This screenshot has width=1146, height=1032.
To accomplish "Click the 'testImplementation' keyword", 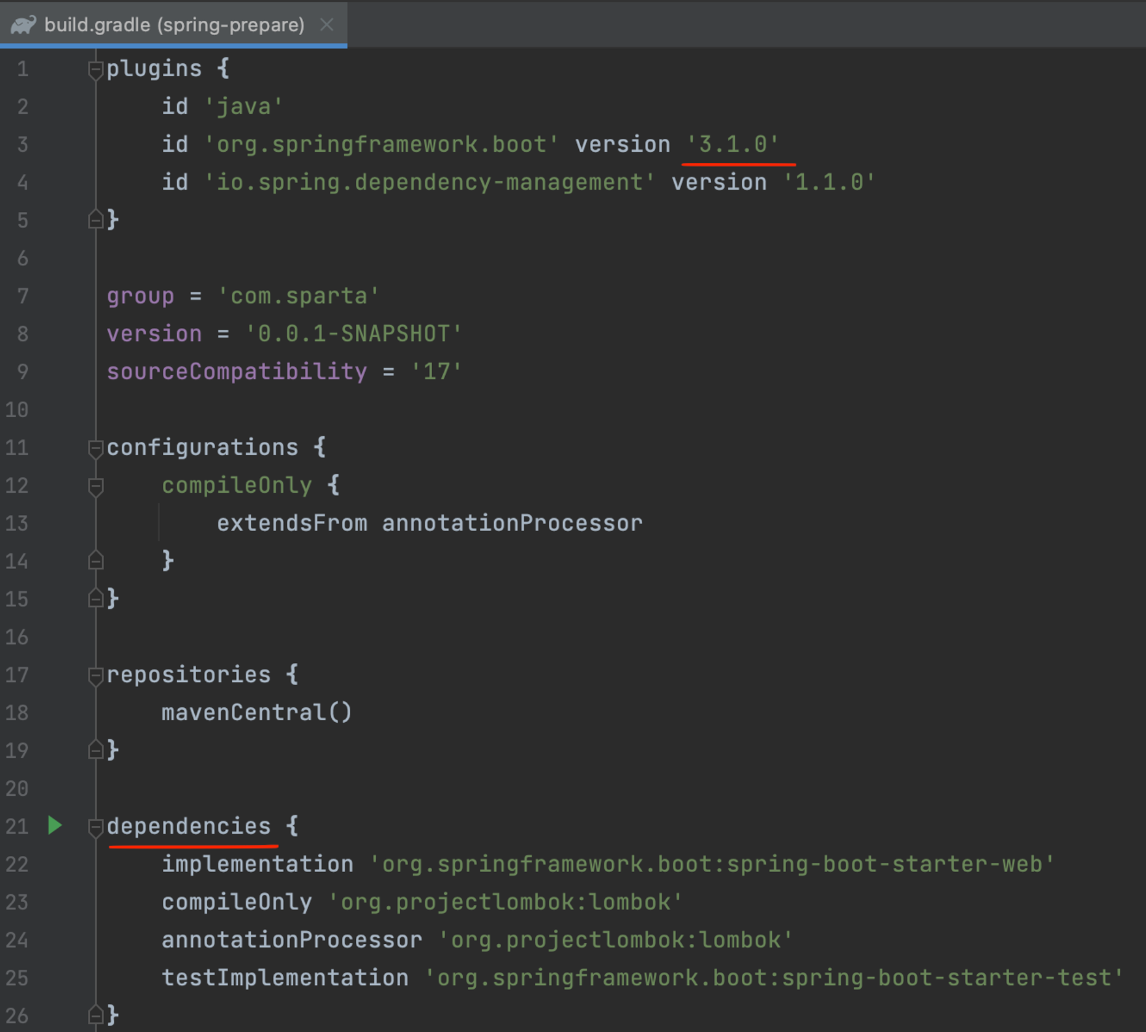I will click(x=285, y=978).
